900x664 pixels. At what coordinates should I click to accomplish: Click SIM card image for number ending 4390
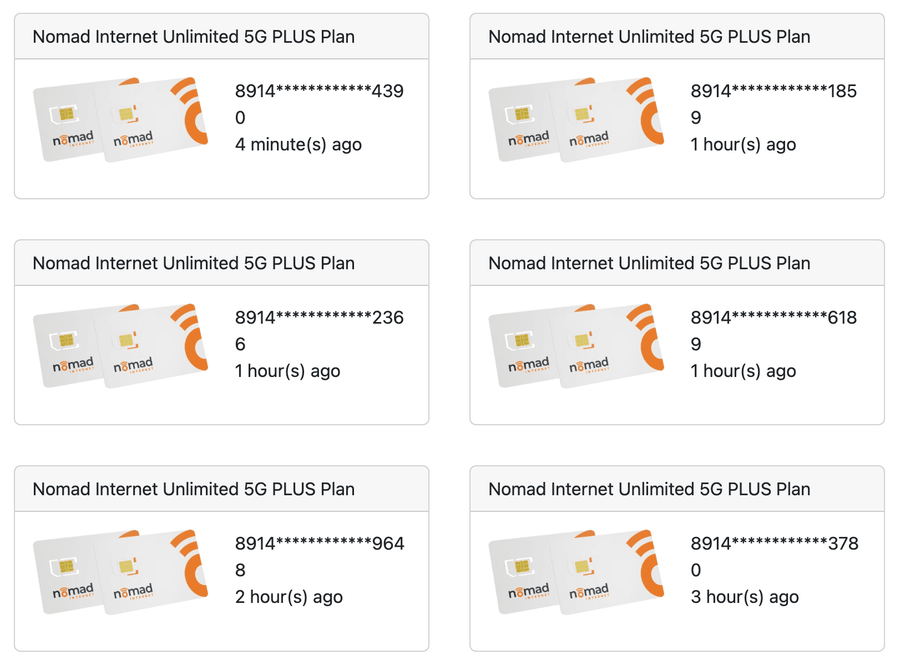[x=121, y=119]
